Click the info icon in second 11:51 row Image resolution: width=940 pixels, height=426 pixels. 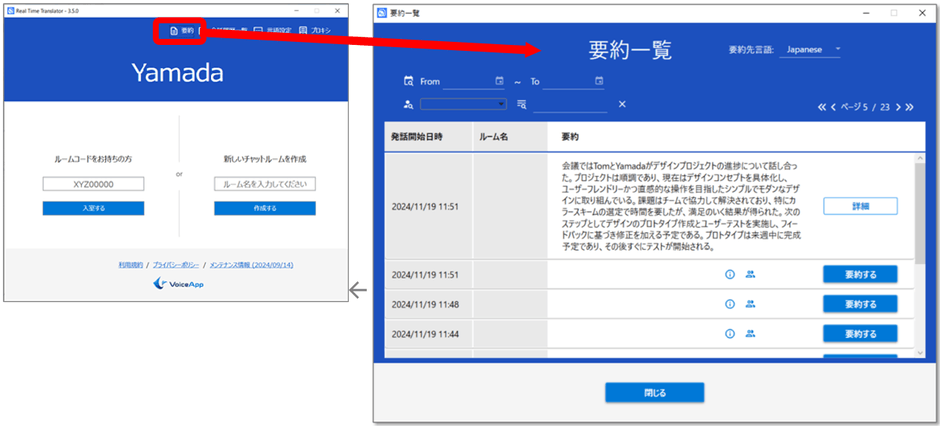coord(729,274)
